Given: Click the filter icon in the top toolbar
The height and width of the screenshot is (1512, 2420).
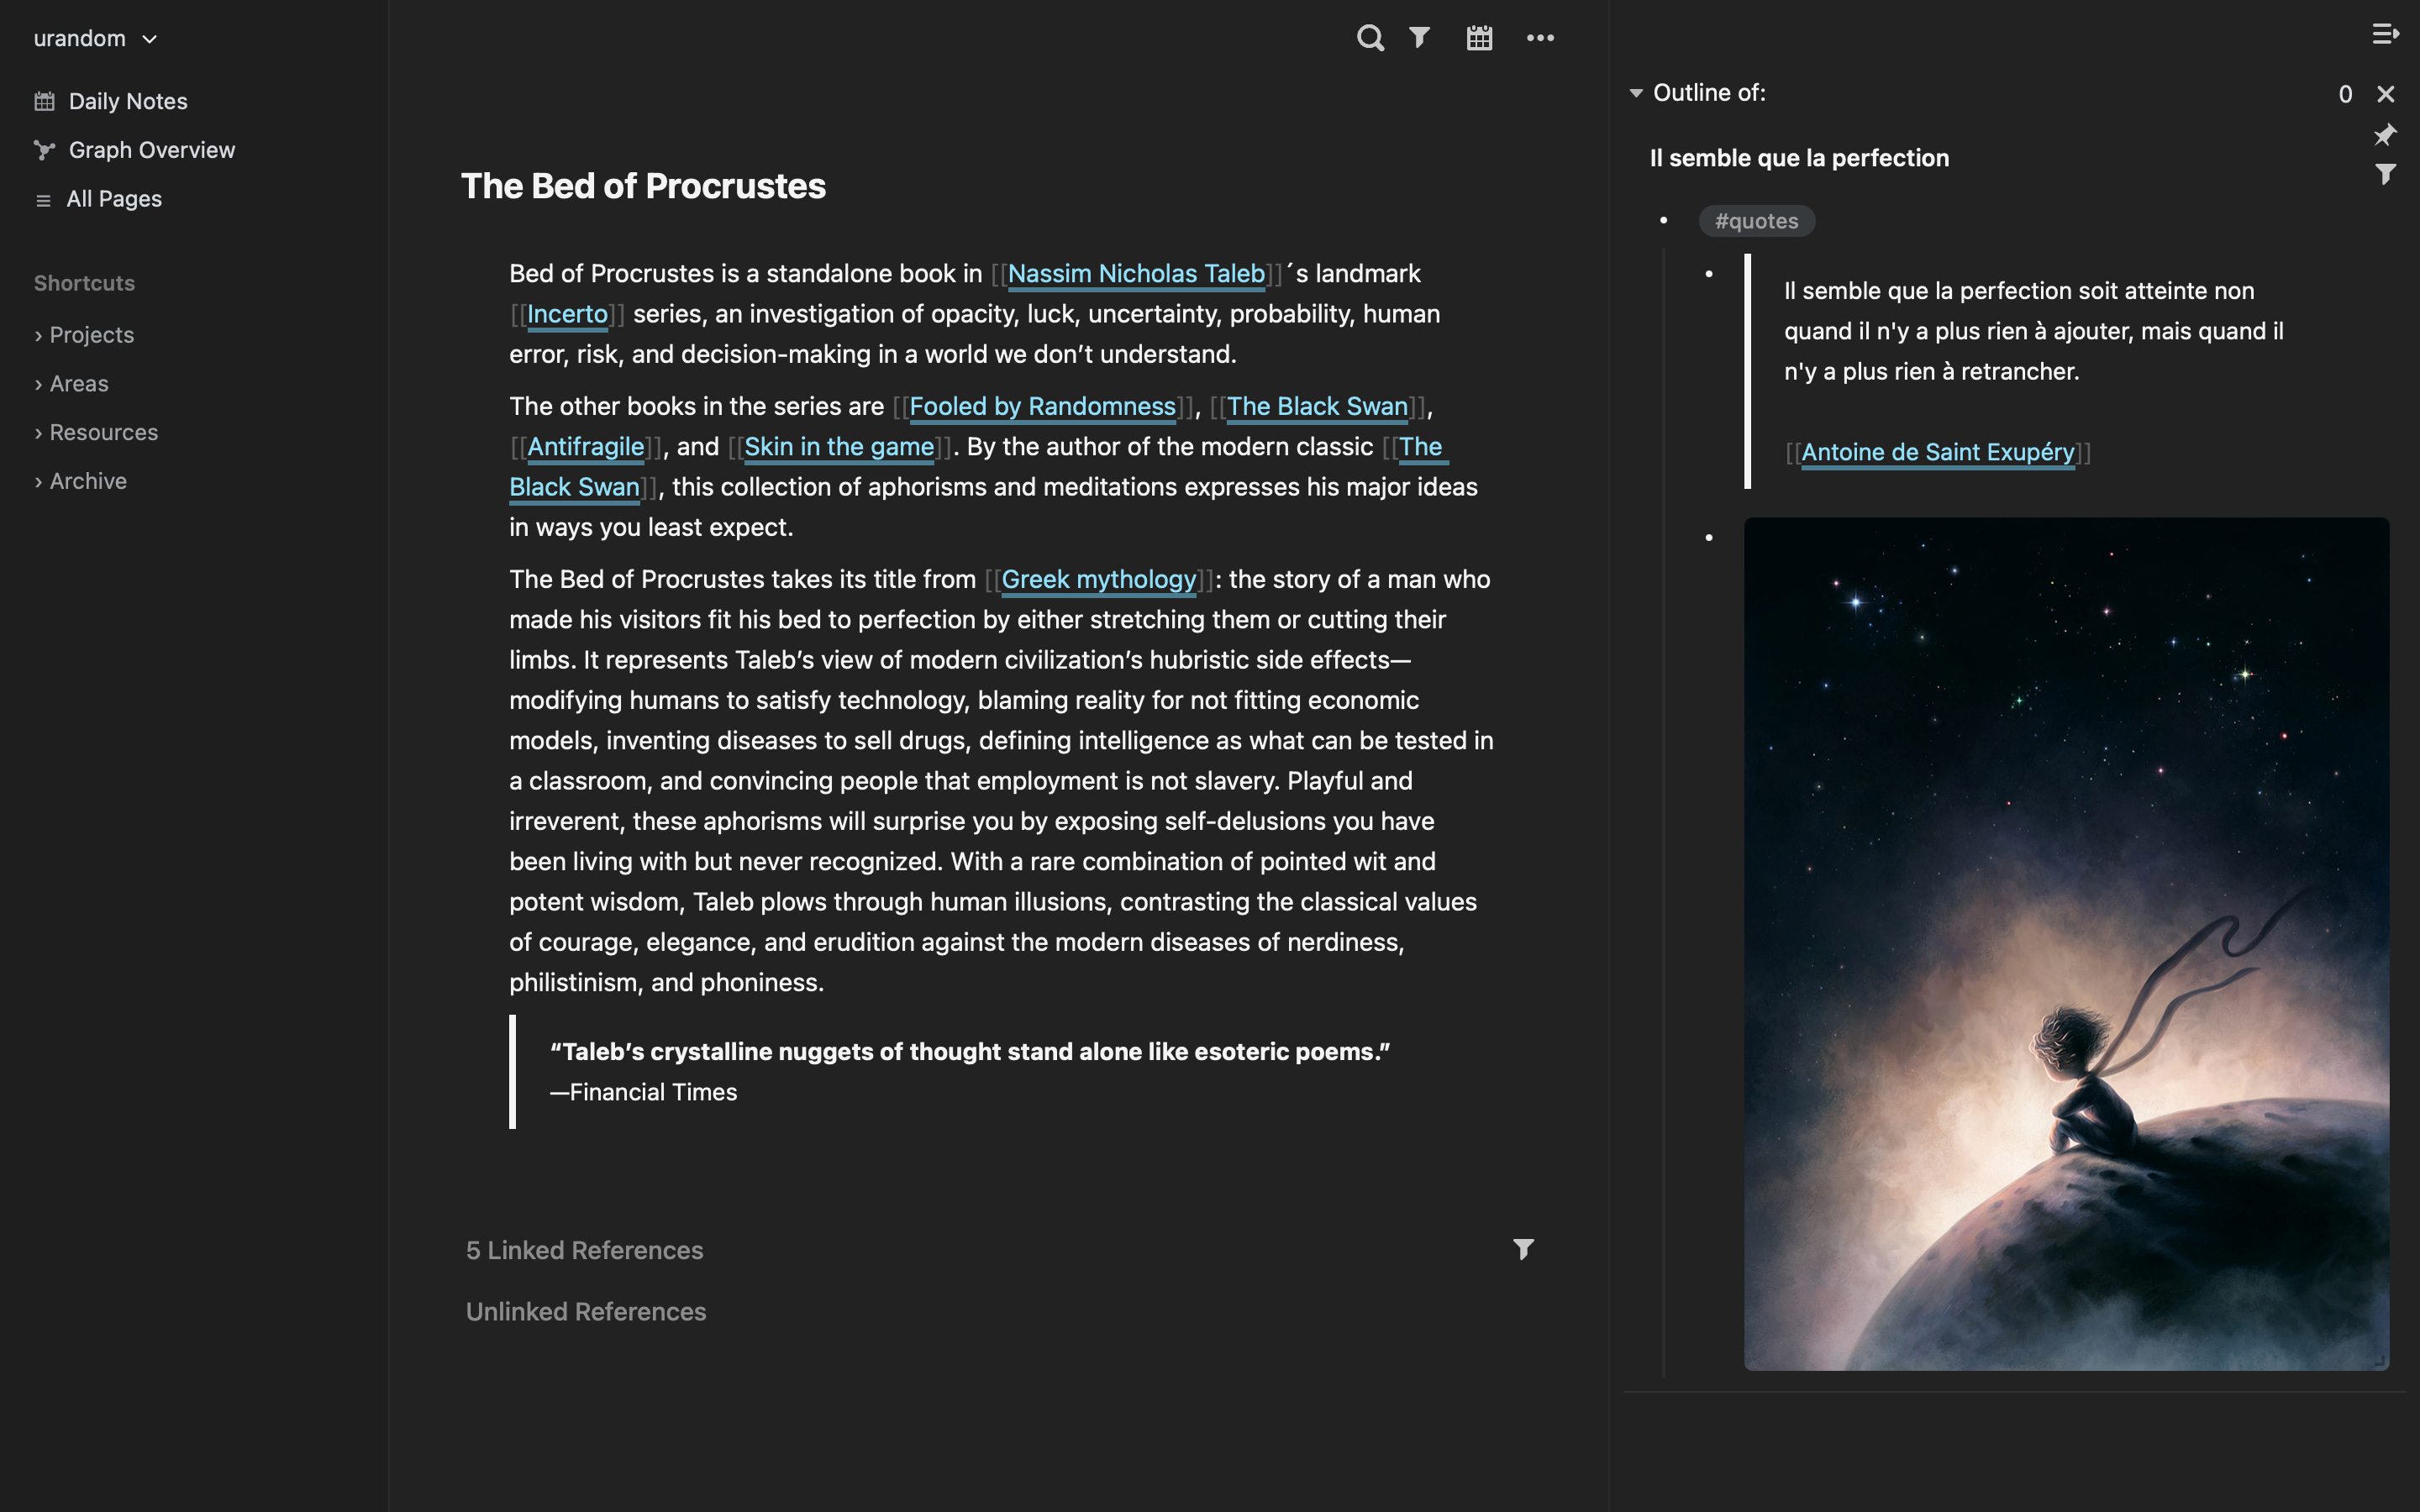Looking at the screenshot, I should (x=1420, y=38).
